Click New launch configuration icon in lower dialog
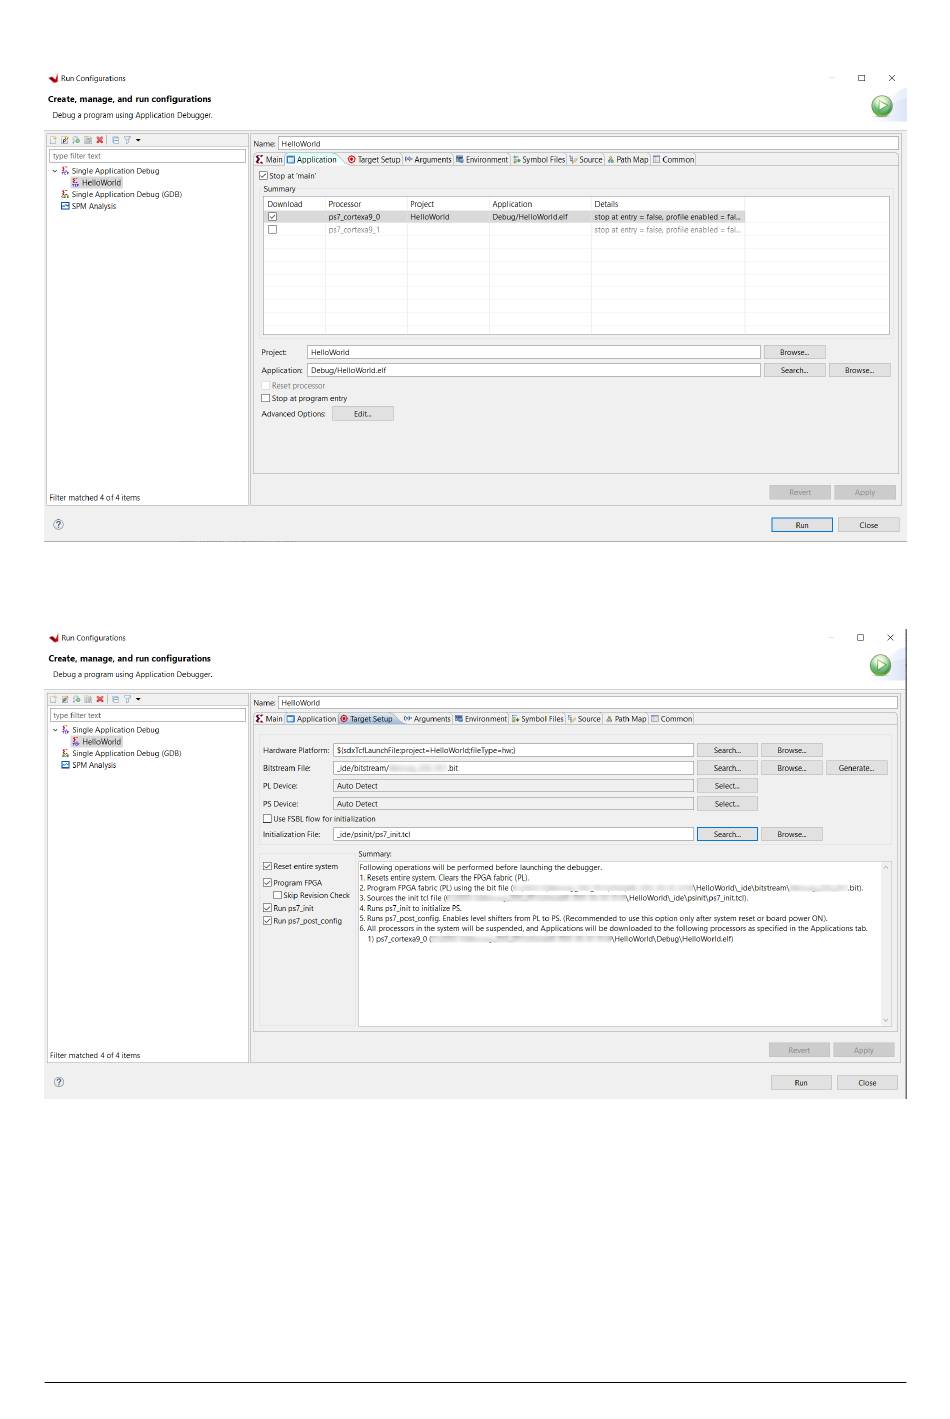 point(54,699)
